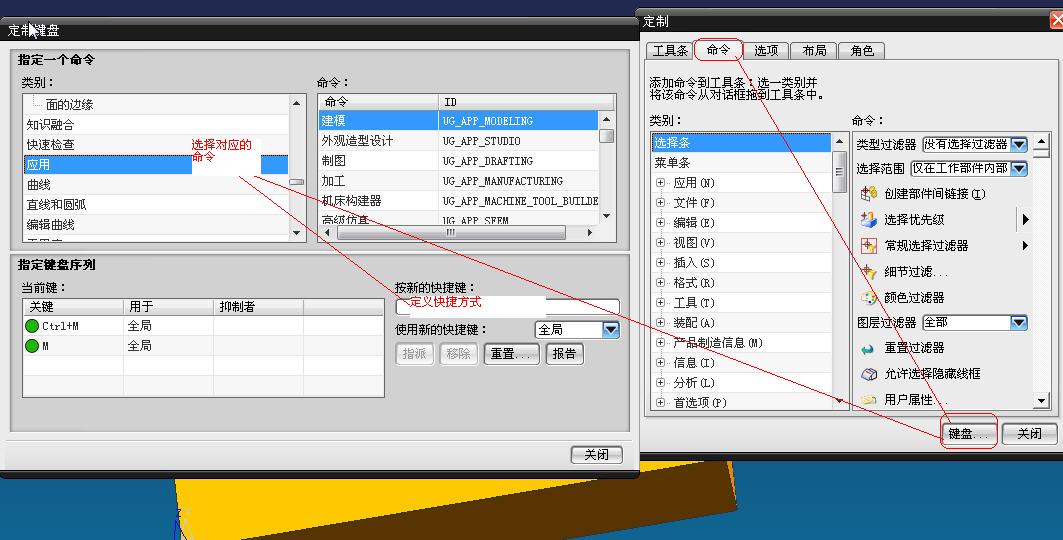Open the Type Filter (类型过滤器) dropdown
The image size is (1063, 540).
(x=1019, y=144)
